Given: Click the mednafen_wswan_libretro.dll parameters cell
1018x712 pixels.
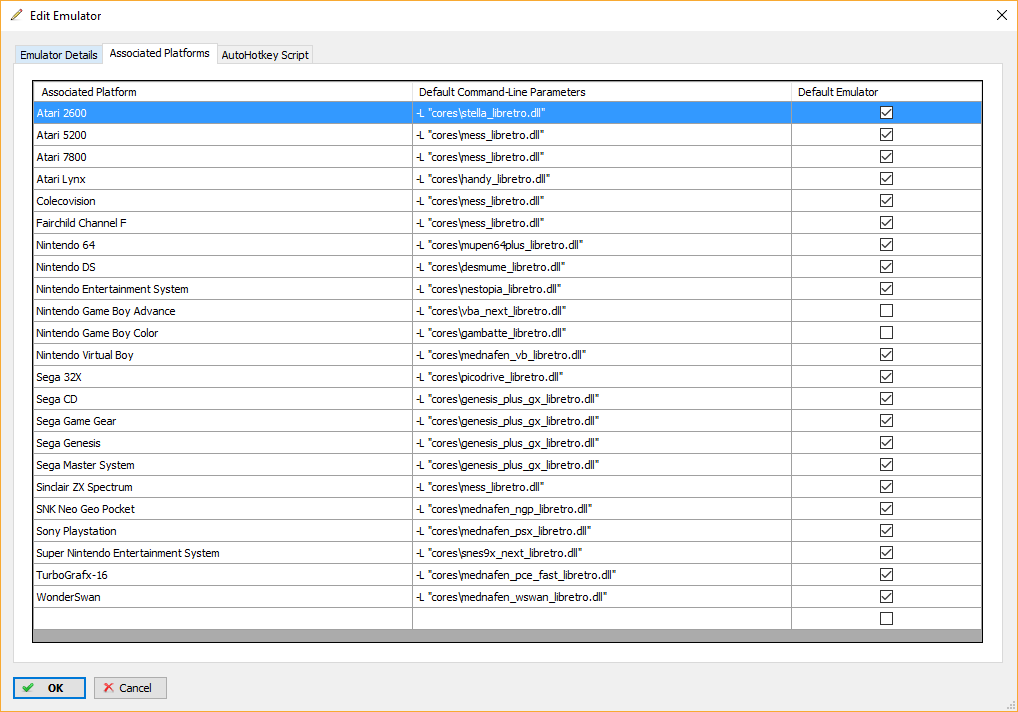Looking at the screenshot, I should 602,597.
